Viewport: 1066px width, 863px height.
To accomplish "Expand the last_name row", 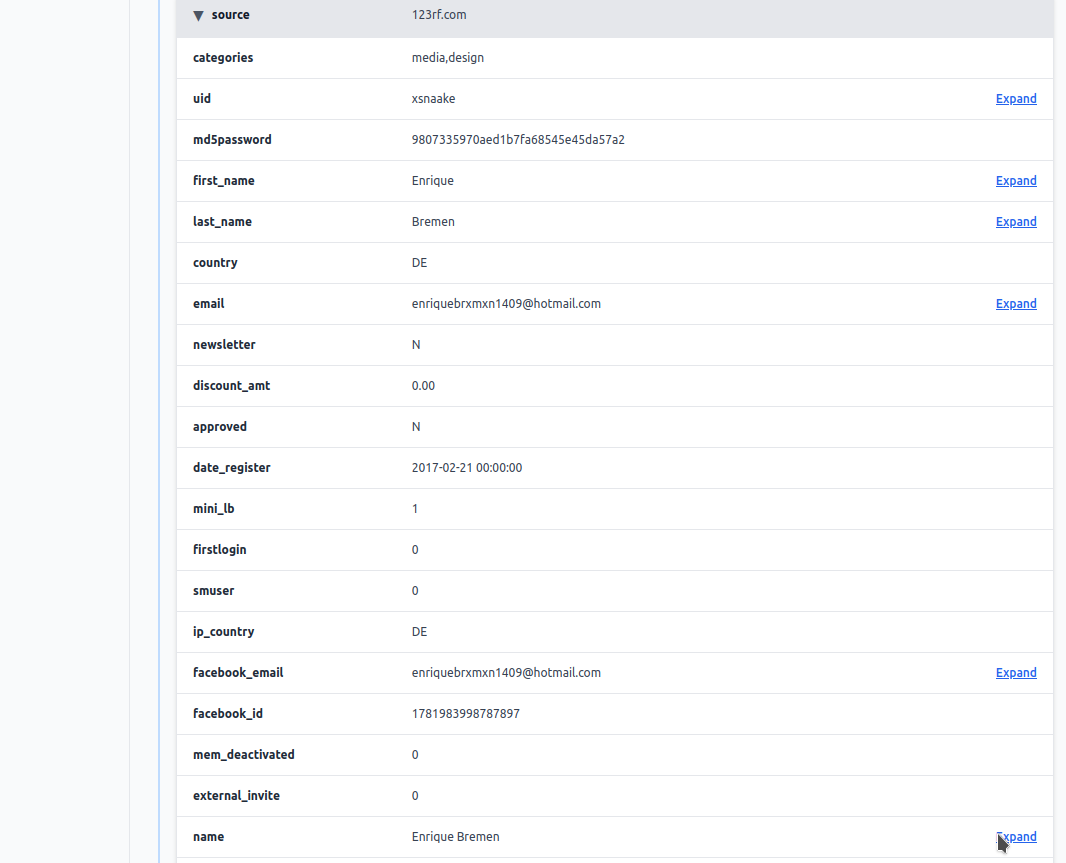I will [x=1016, y=222].
